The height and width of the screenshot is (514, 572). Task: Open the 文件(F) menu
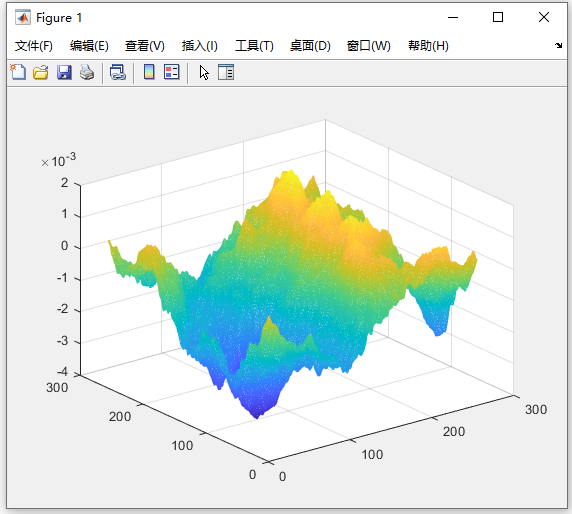[x=34, y=46]
